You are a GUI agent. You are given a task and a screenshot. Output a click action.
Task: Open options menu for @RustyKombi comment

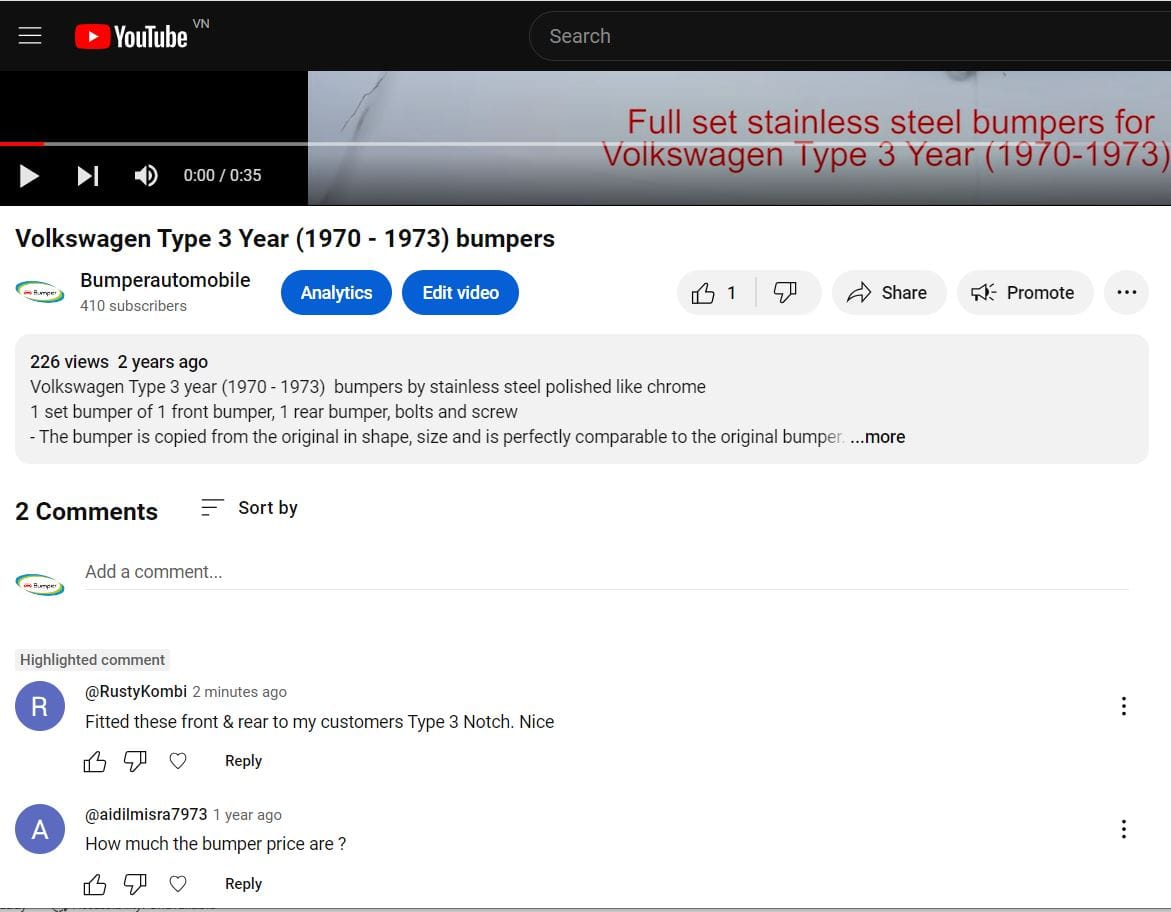tap(1123, 706)
